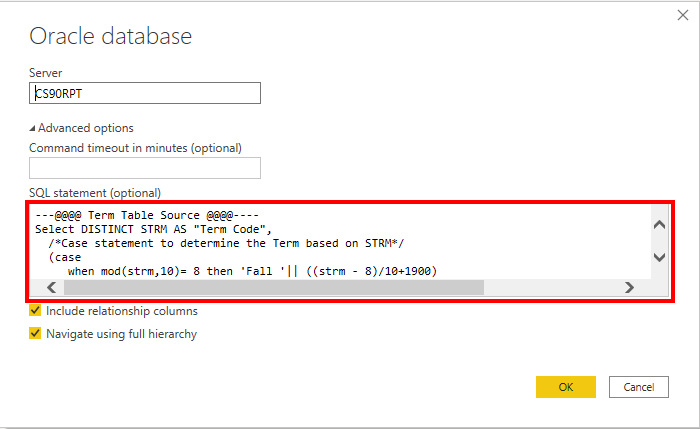Image resolution: width=700 pixels, height=429 pixels.
Task: Collapse the Advanced options section
Action: click(81, 128)
